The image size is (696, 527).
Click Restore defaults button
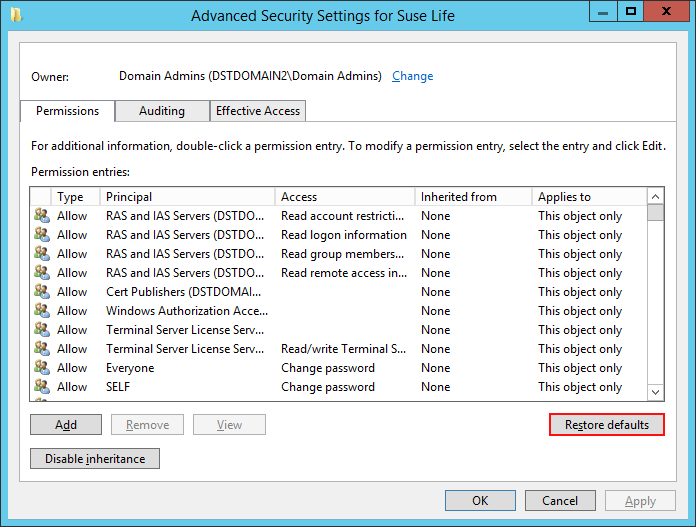point(607,425)
